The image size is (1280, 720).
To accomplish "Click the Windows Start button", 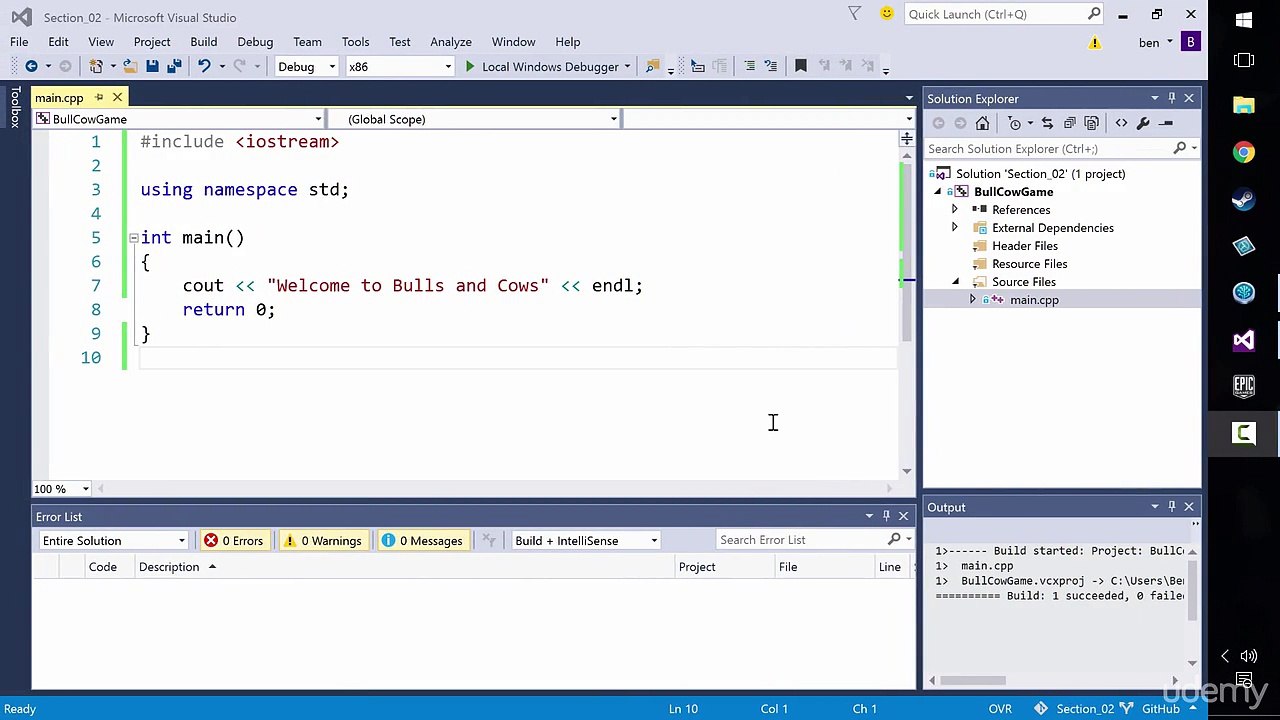I will click(x=1244, y=19).
